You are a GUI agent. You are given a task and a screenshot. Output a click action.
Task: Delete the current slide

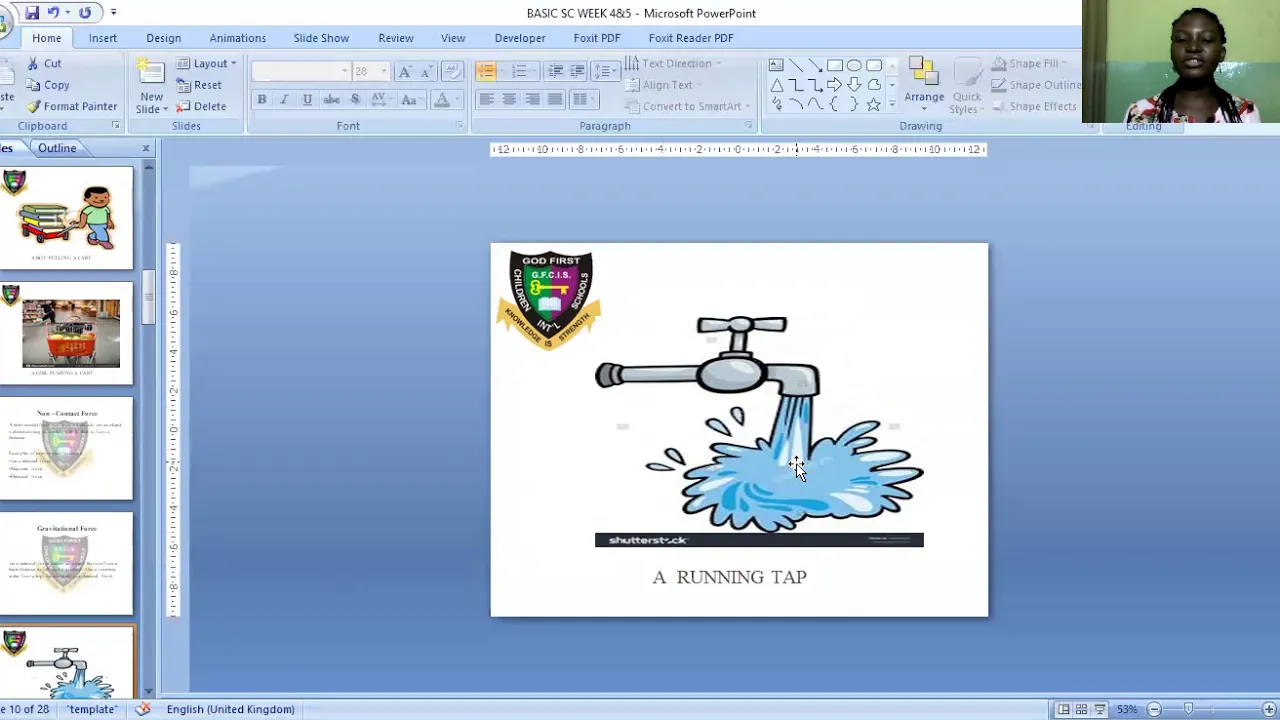201,106
